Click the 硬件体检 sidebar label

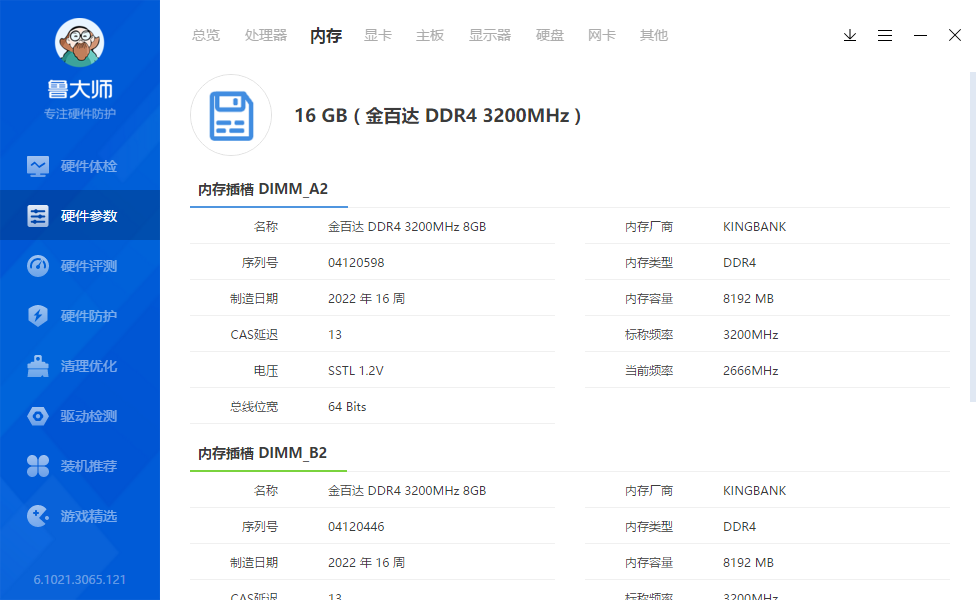[89, 166]
